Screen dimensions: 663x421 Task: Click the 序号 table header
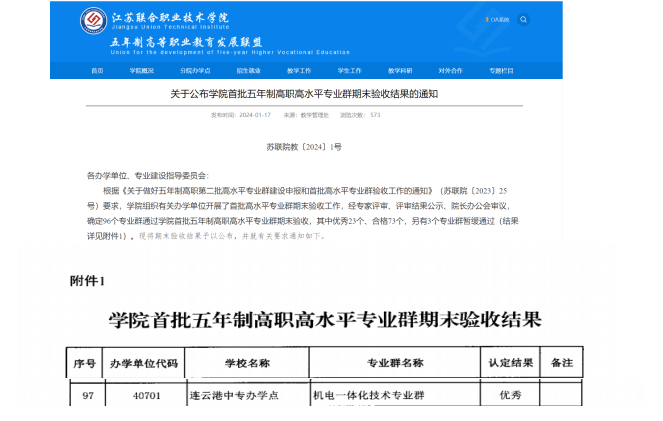click(x=84, y=363)
